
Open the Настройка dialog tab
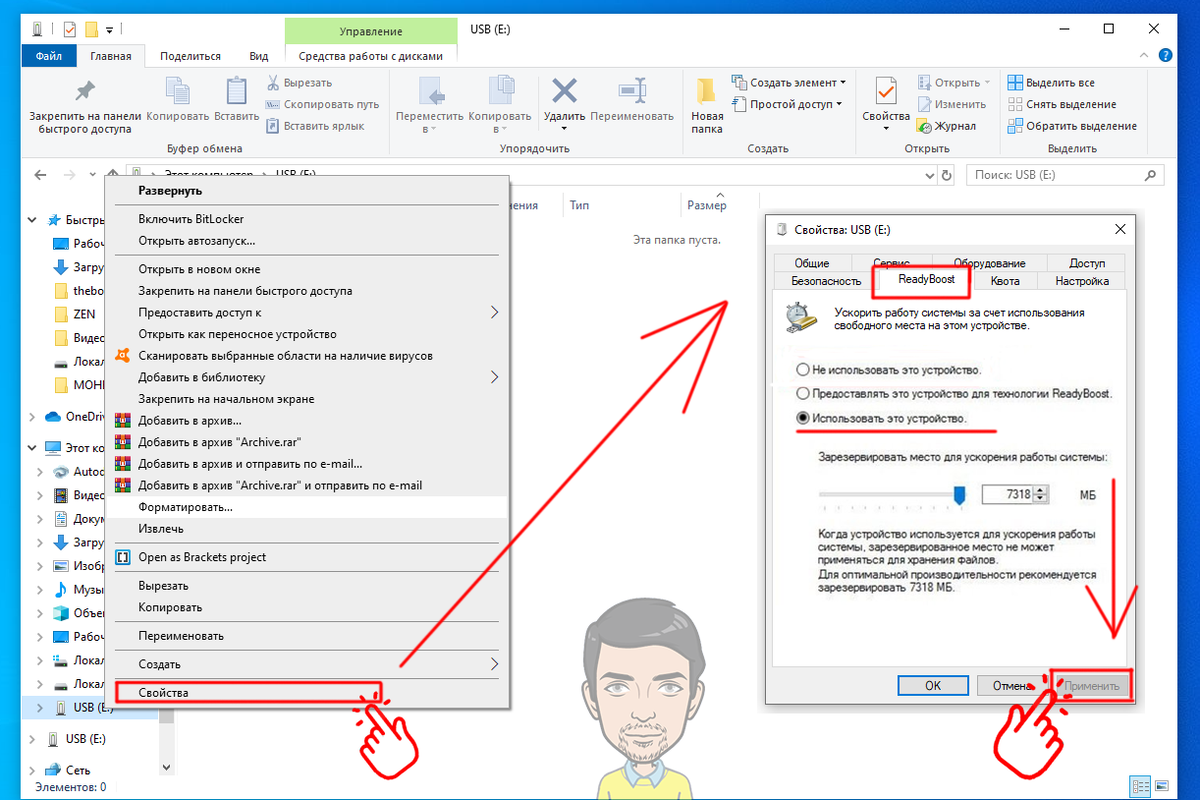point(1082,281)
